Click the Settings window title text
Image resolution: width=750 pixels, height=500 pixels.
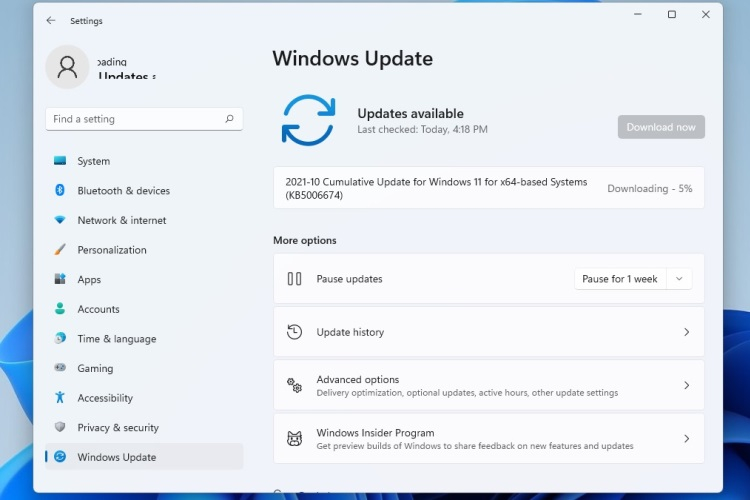tap(86, 21)
